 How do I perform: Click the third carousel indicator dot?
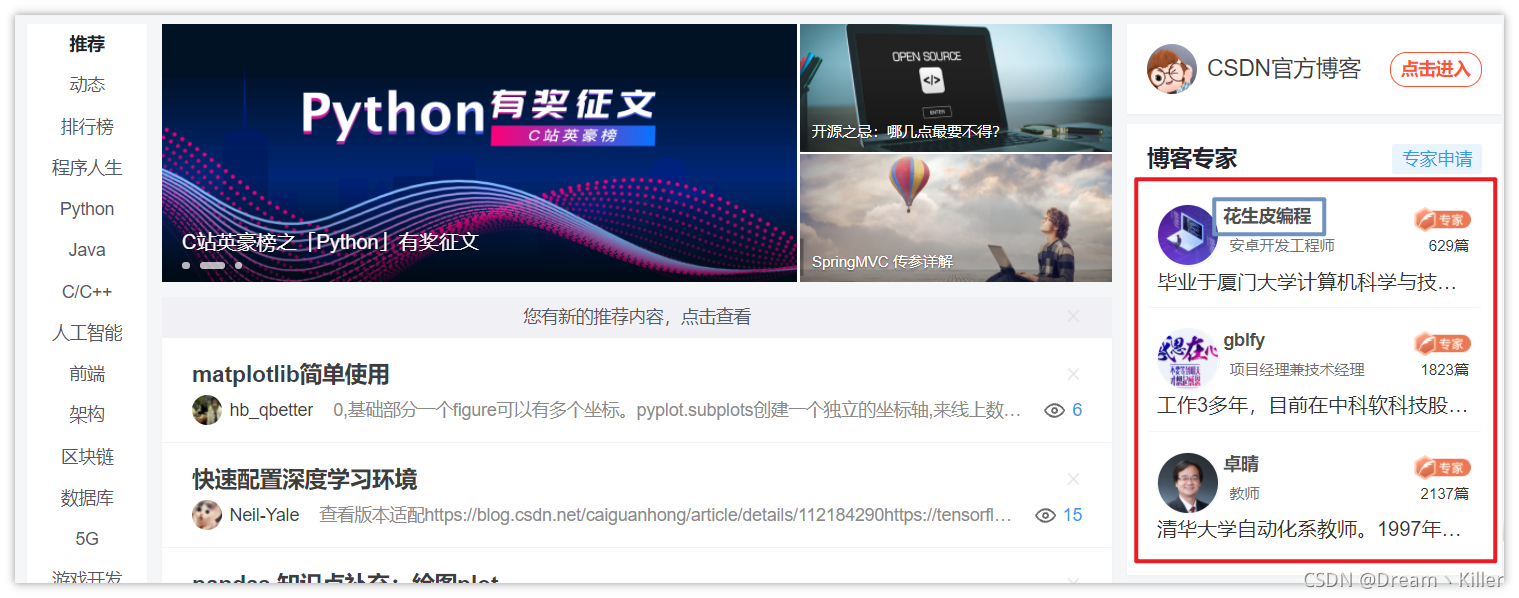(238, 266)
